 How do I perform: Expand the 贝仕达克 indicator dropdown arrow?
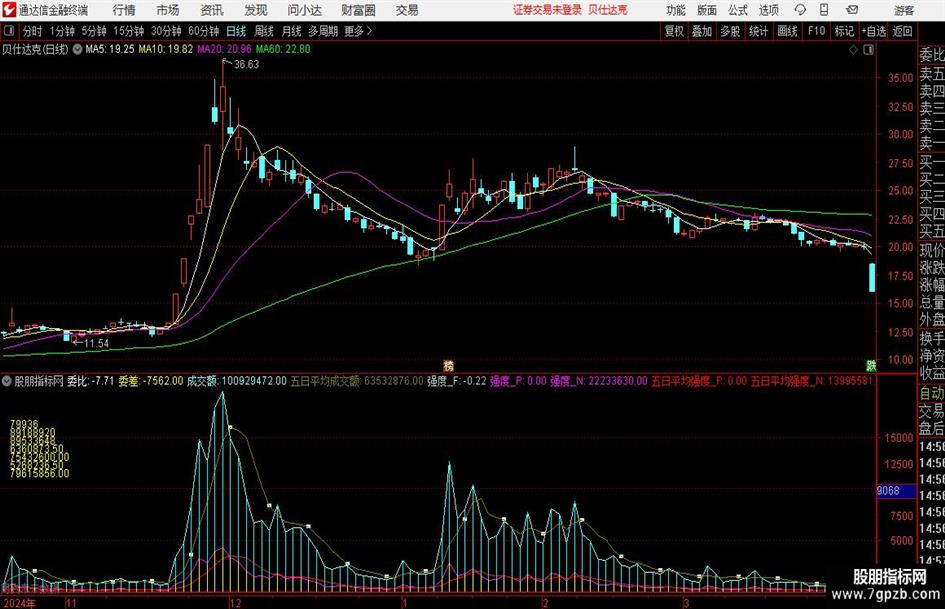(x=77, y=49)
